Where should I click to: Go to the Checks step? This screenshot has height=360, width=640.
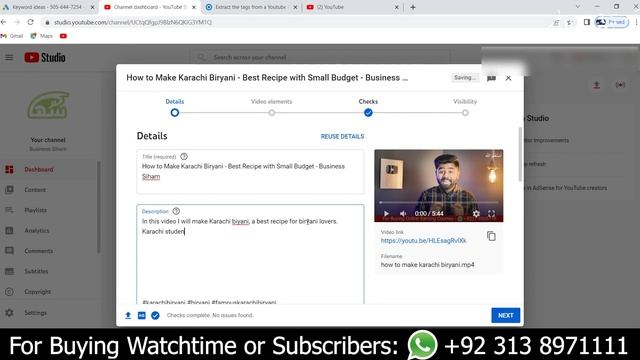coord(368,108)
